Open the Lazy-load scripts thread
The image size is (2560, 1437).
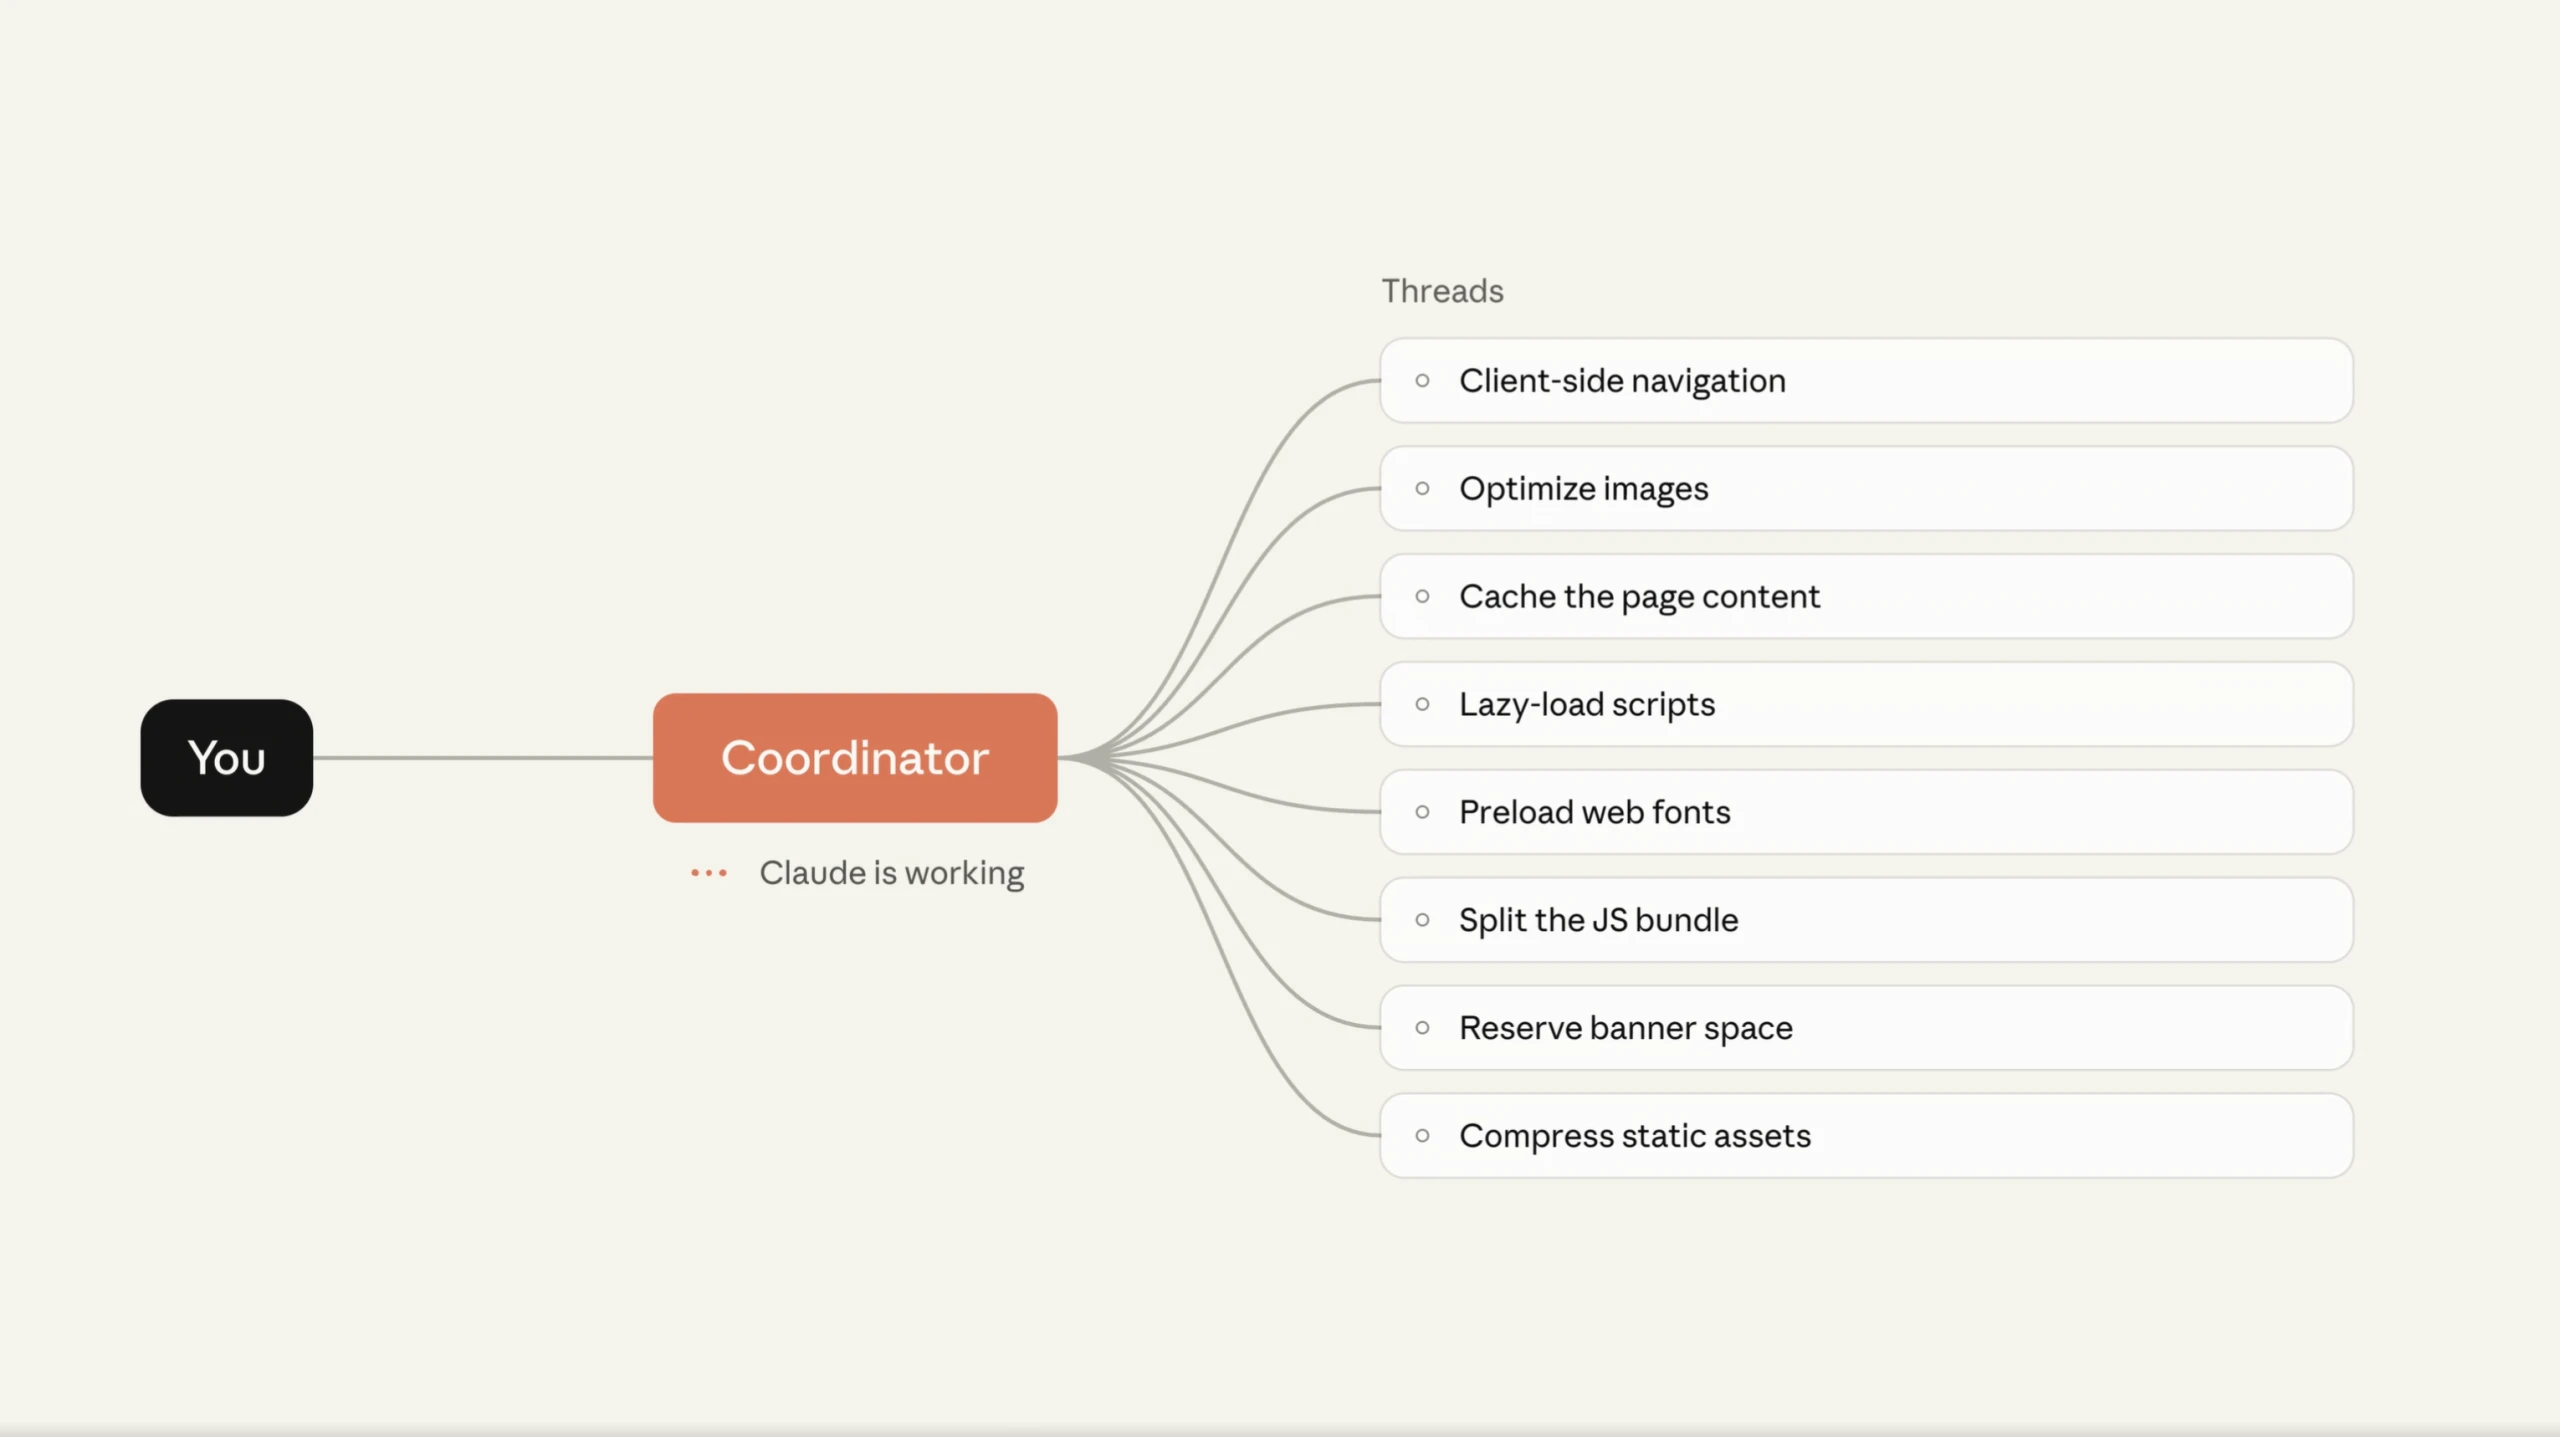(x=1866, y=704)
